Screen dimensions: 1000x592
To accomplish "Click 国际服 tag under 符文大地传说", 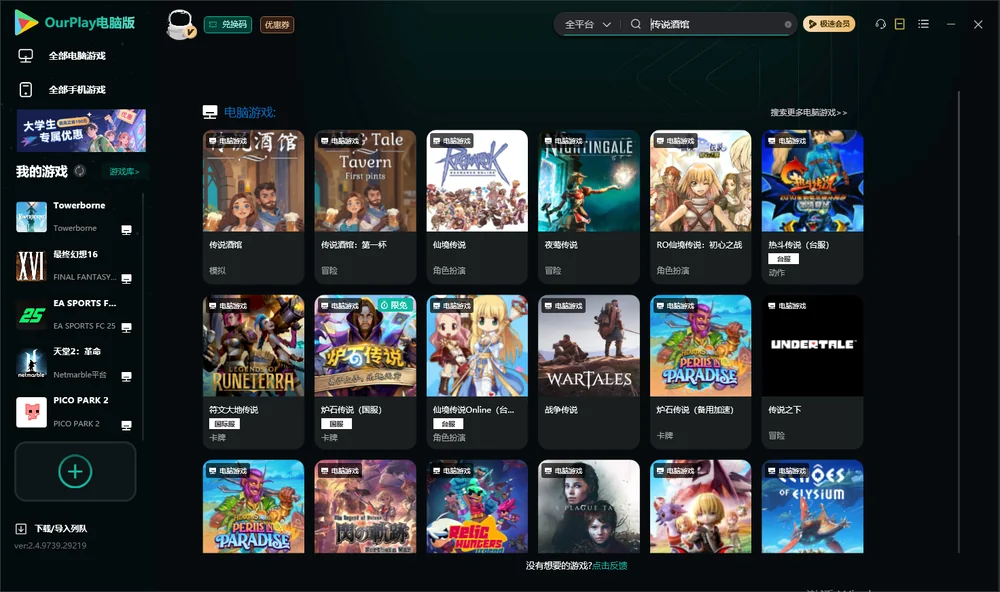I will coord(224,424).
